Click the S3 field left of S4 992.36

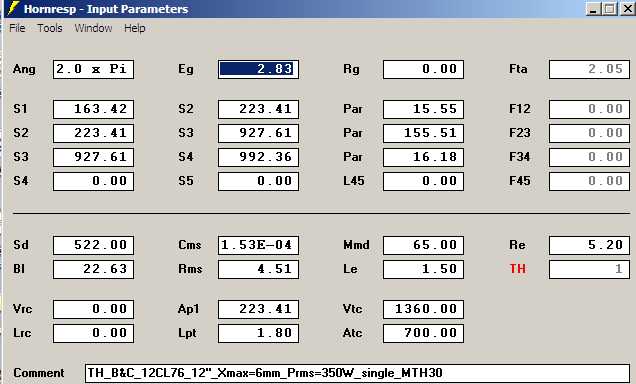click(93, 157)
